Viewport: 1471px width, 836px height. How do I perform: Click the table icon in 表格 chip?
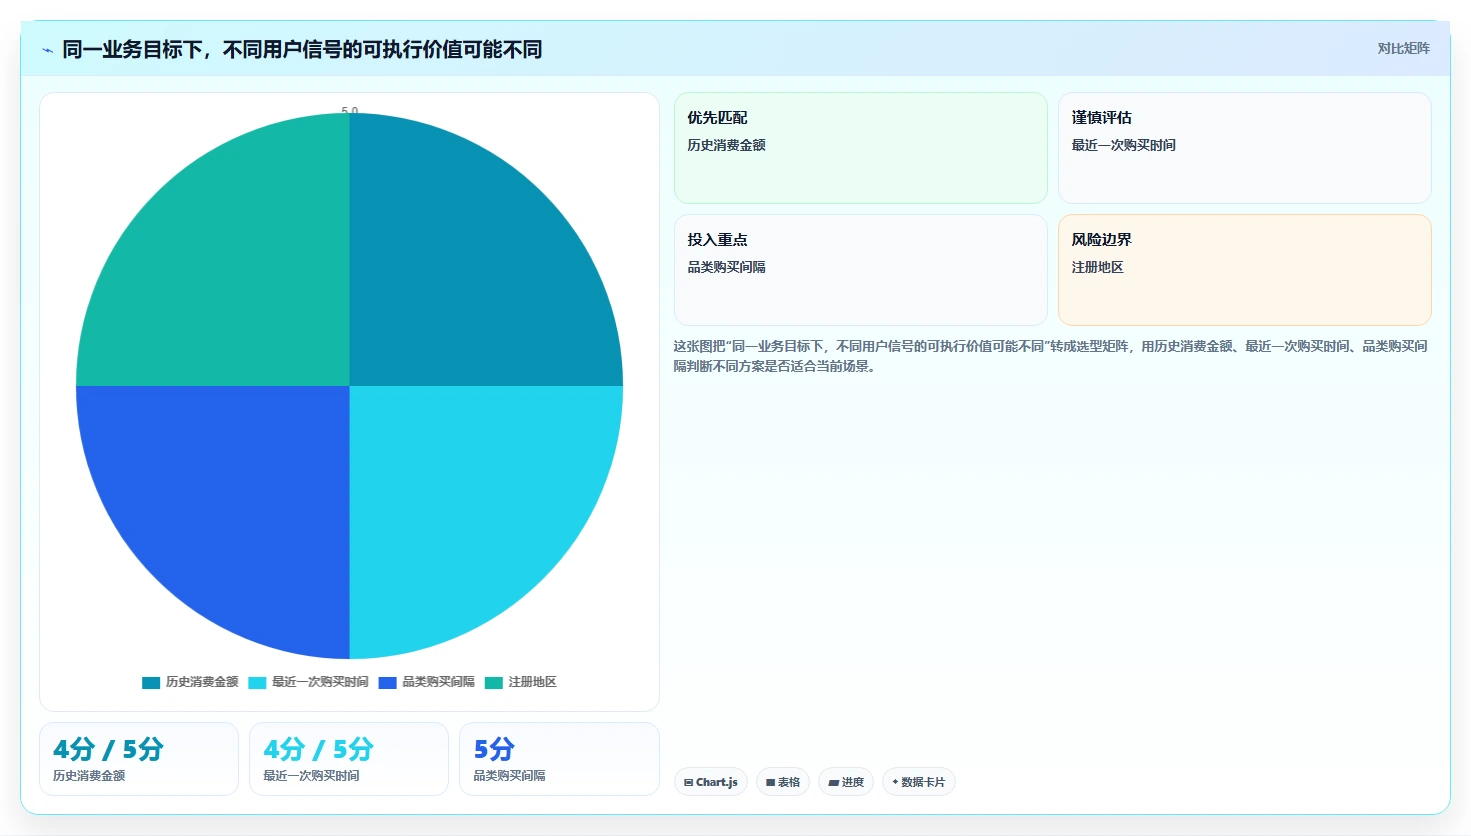coord(771,783)
